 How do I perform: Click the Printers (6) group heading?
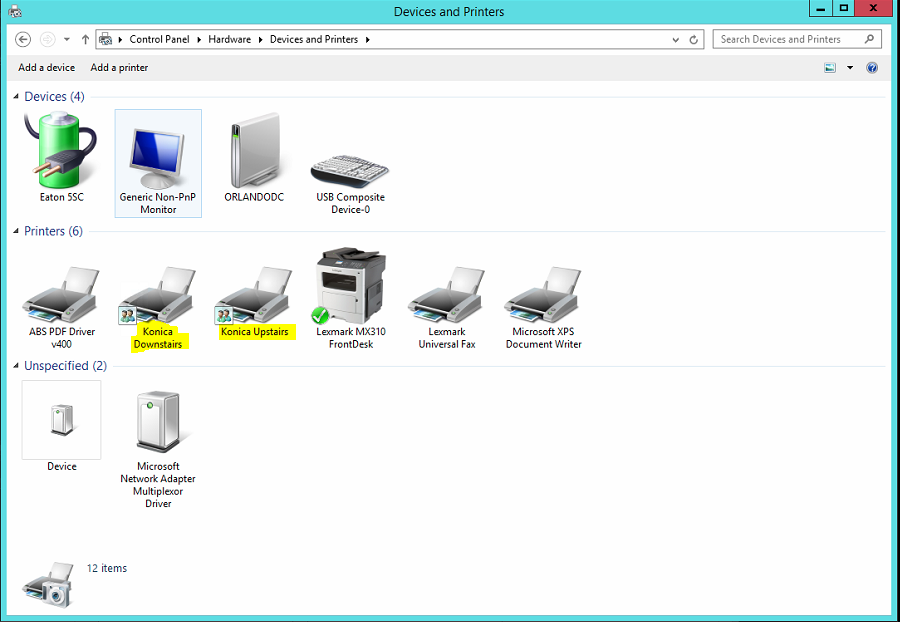(x=53, y=231)
